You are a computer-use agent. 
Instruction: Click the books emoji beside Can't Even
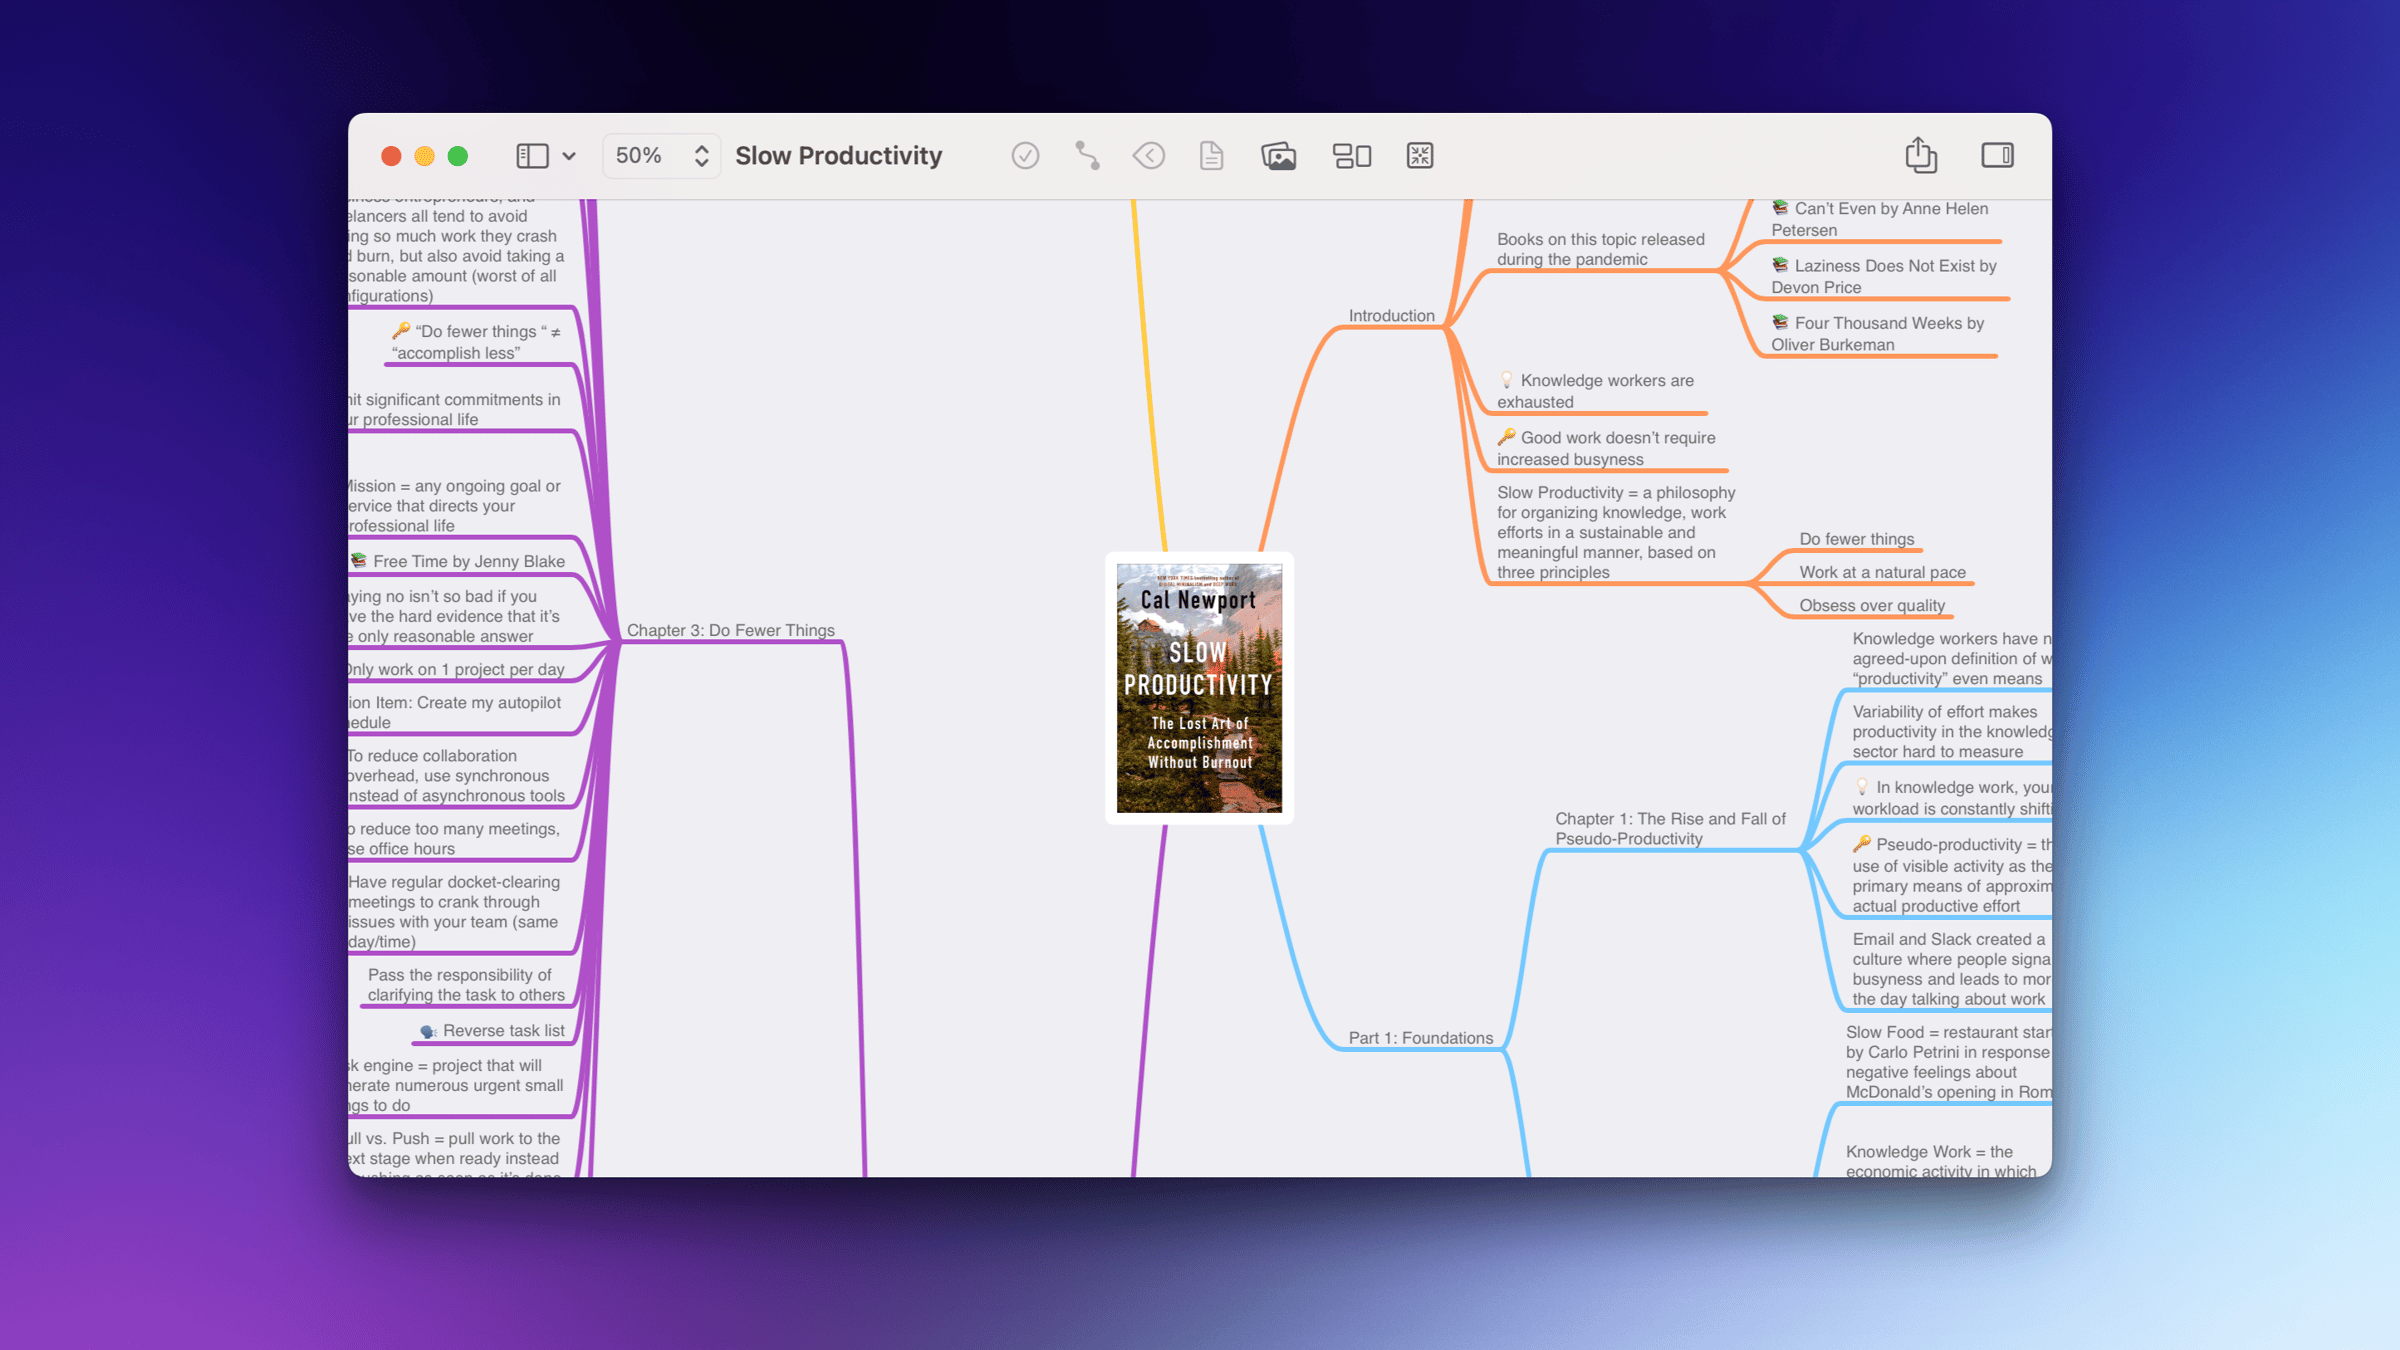(x=1780, y=208)
